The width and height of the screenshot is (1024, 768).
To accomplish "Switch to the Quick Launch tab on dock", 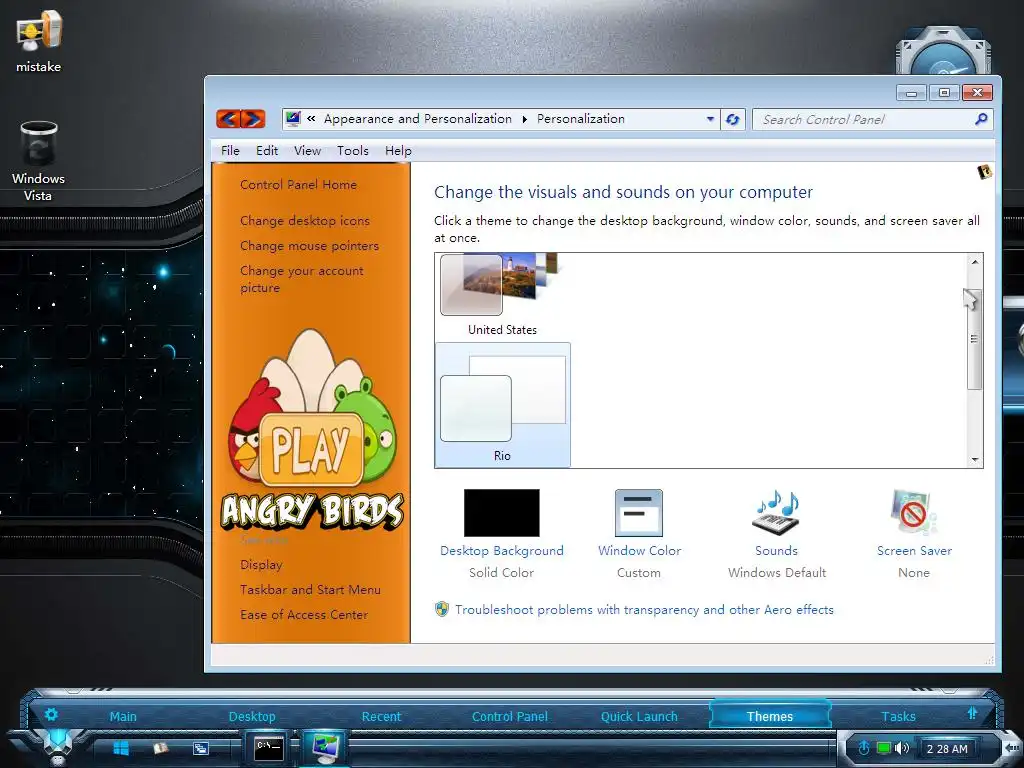I will [x=639, y=716].
